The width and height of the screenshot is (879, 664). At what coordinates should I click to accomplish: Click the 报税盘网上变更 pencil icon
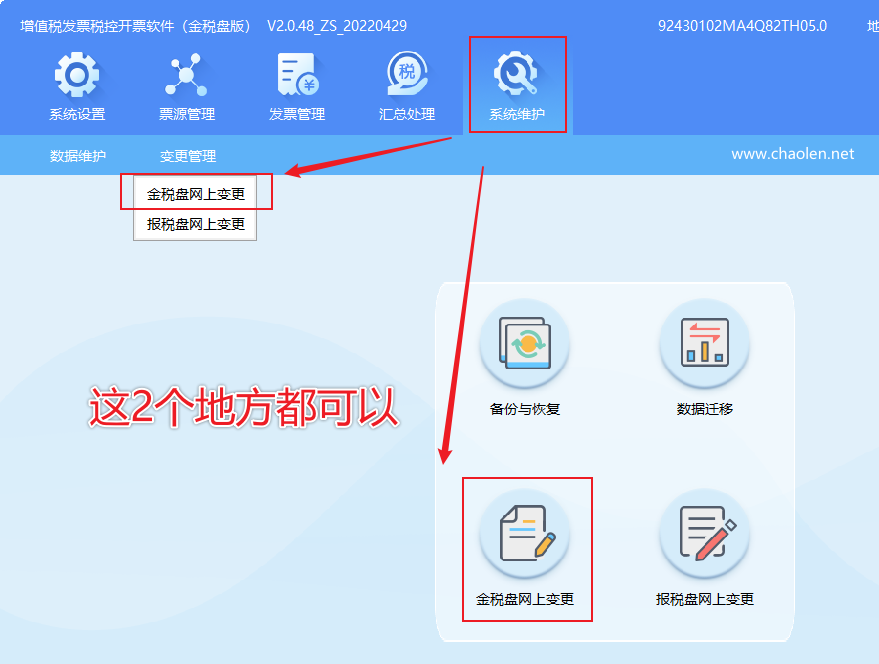(x=705, y=533)
